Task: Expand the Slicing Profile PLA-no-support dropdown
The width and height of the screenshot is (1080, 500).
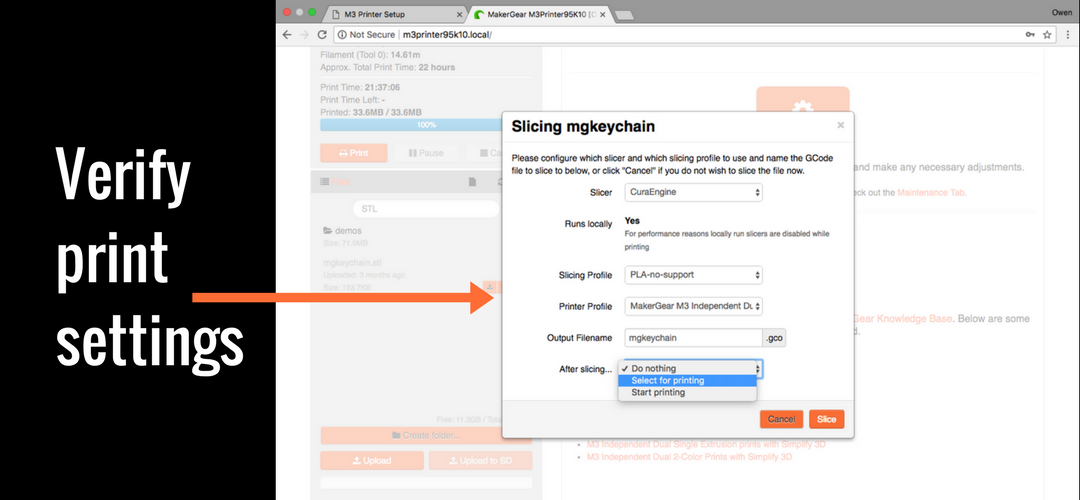Action: [x=693, y=274]
